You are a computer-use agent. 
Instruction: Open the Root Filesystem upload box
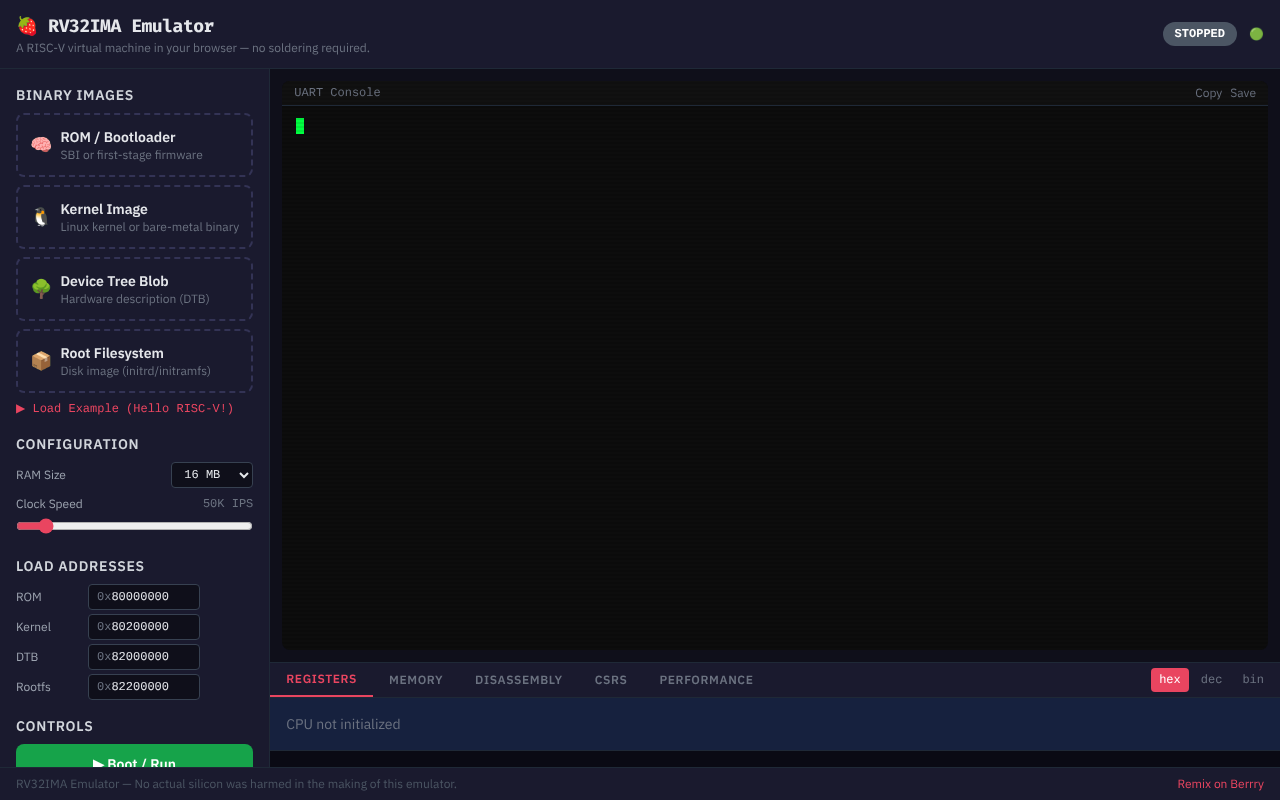point(134,361)
